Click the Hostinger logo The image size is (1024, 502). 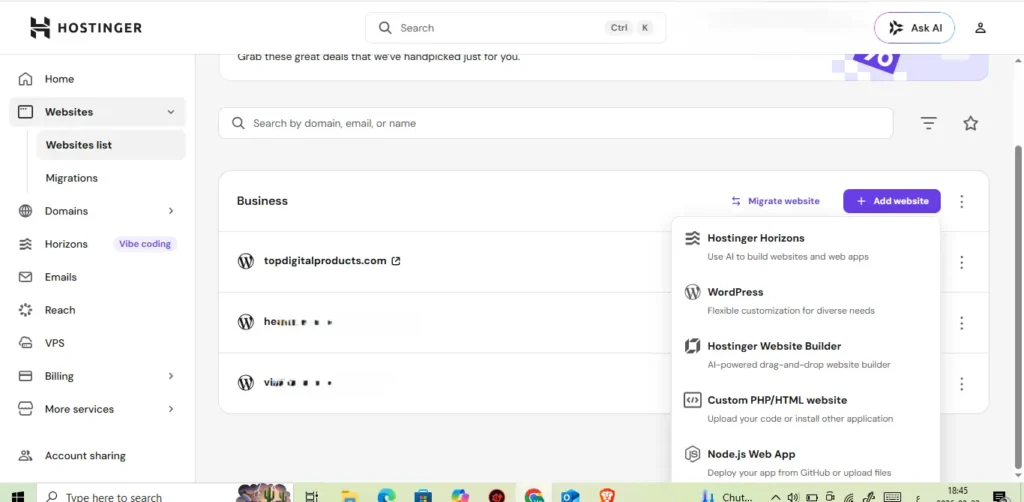pos(86,27)
